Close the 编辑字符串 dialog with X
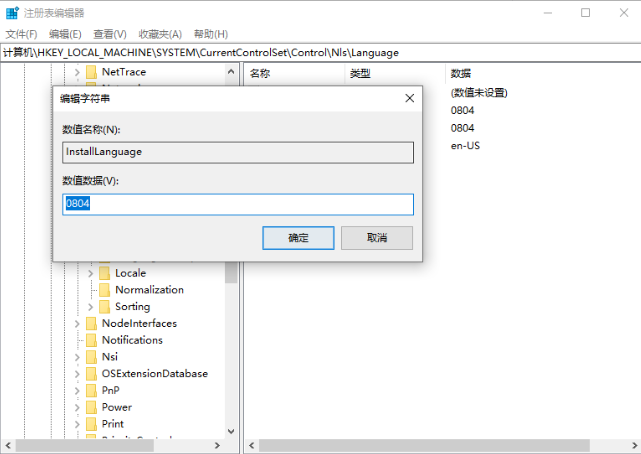This screenshot has height=454, width=641. pos(409,98)
